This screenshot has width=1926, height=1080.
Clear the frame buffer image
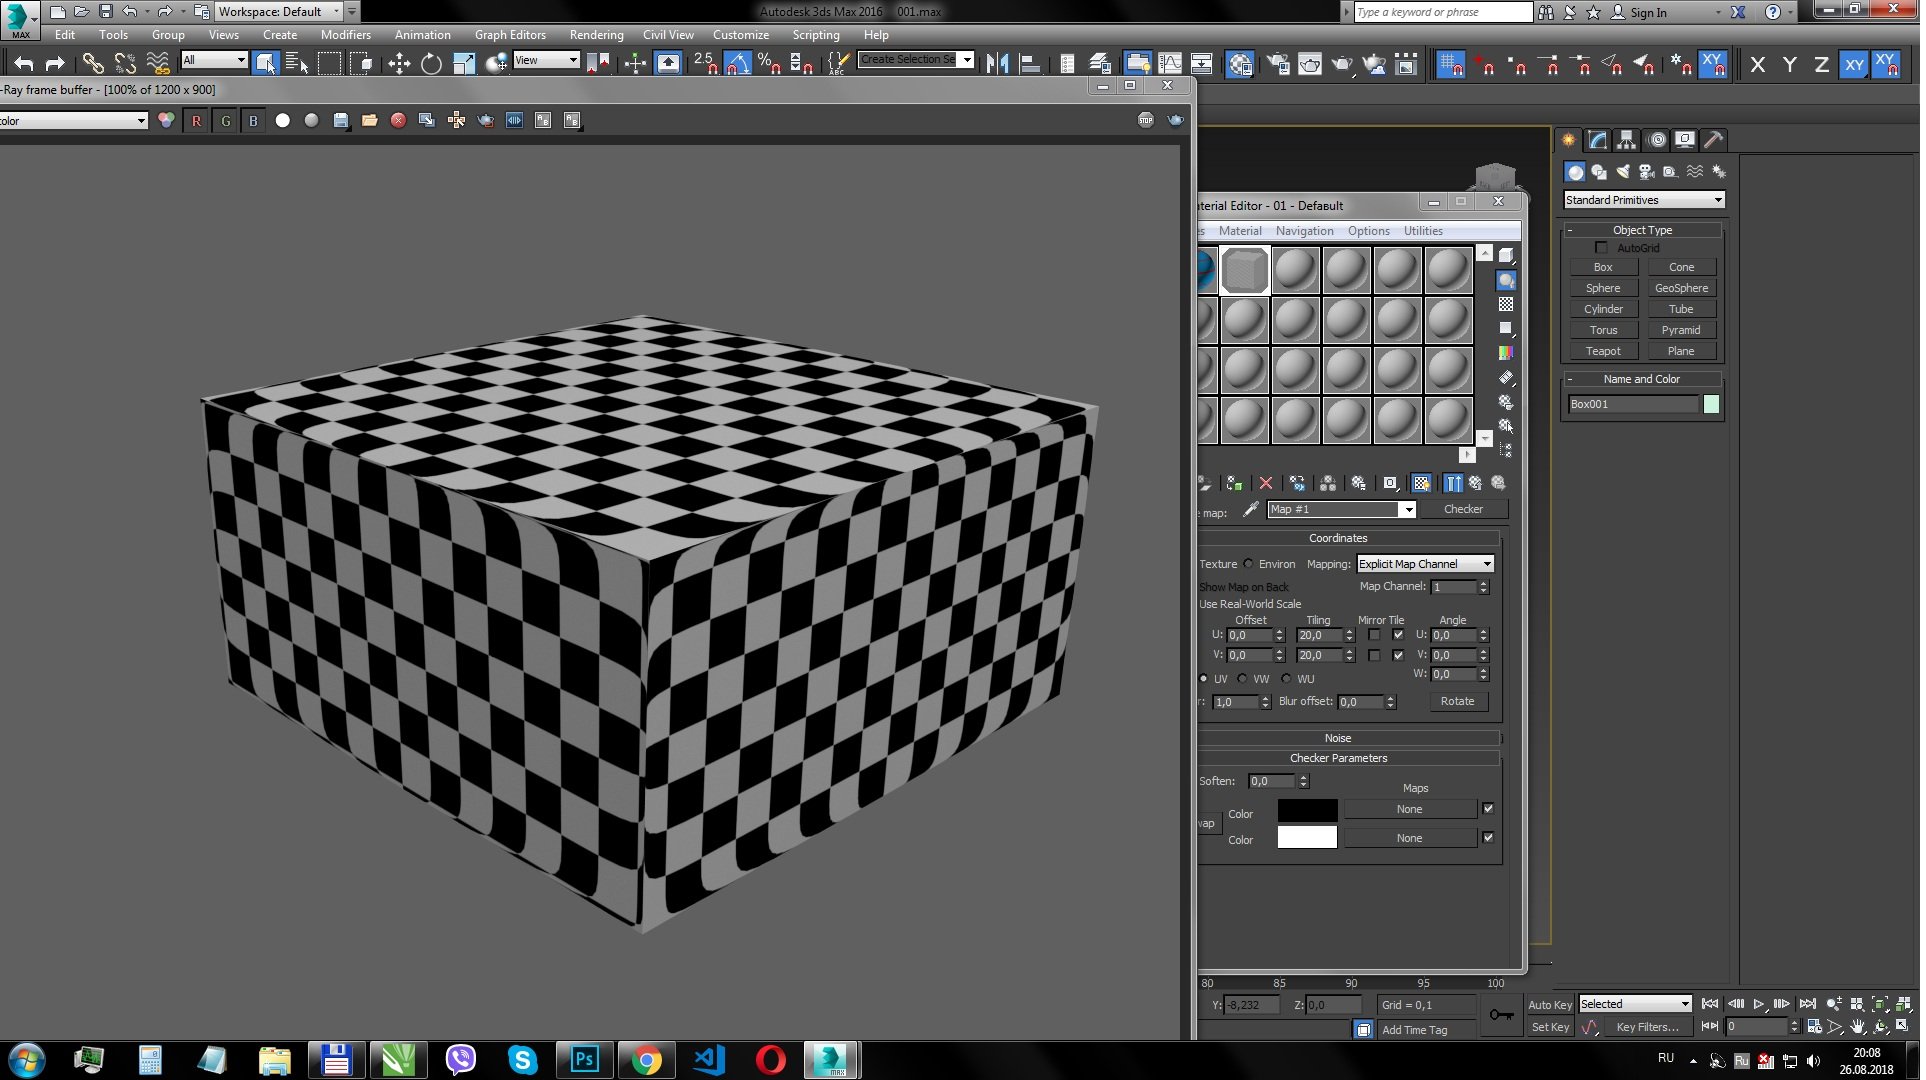pyautogui.click(x=398, y=121)
